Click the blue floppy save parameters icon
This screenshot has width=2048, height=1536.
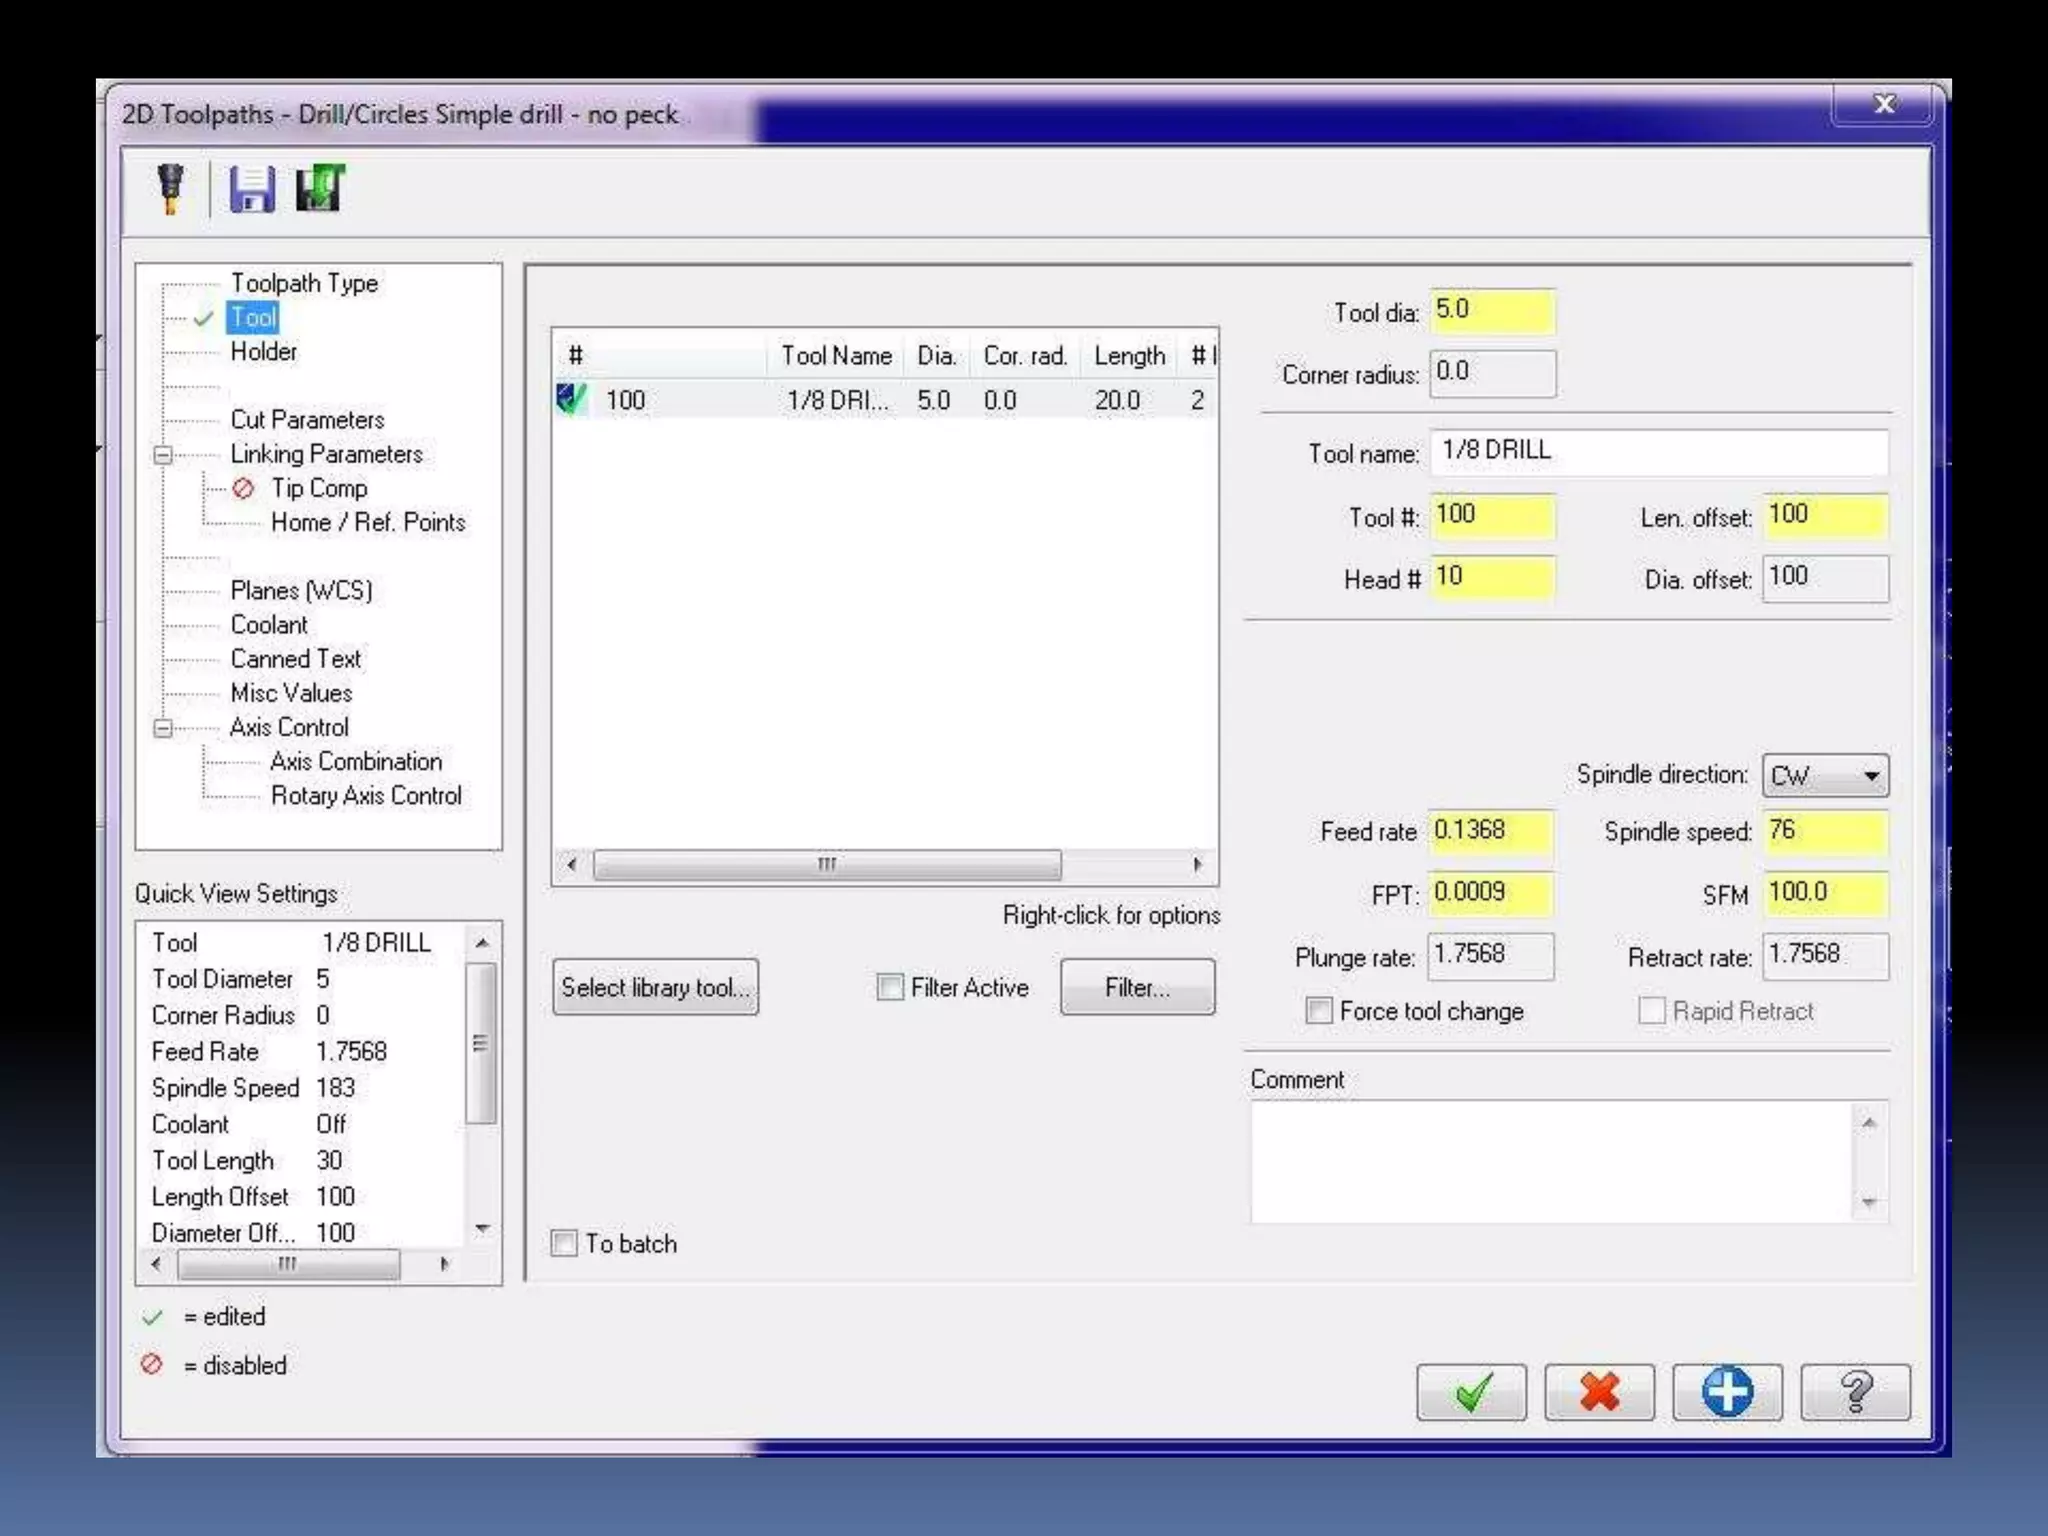[252, 189]
